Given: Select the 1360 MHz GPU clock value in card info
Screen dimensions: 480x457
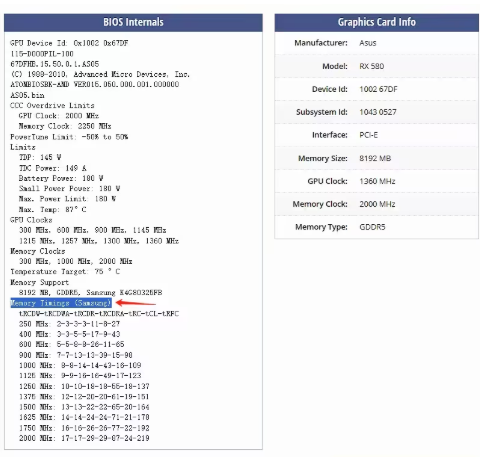Looking at the screenshot, I should (x=377, y=181).
